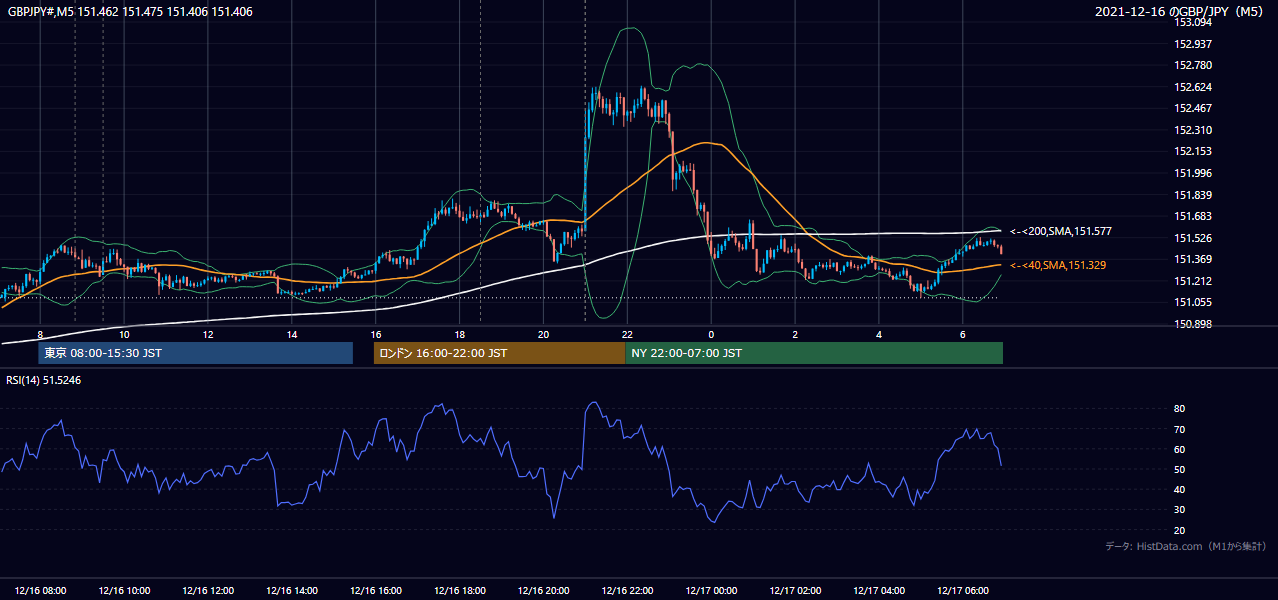This screenshot has height=600, width=1278.
Task: Click RSI scale value 30
Action: click(x=1180, y=510)
